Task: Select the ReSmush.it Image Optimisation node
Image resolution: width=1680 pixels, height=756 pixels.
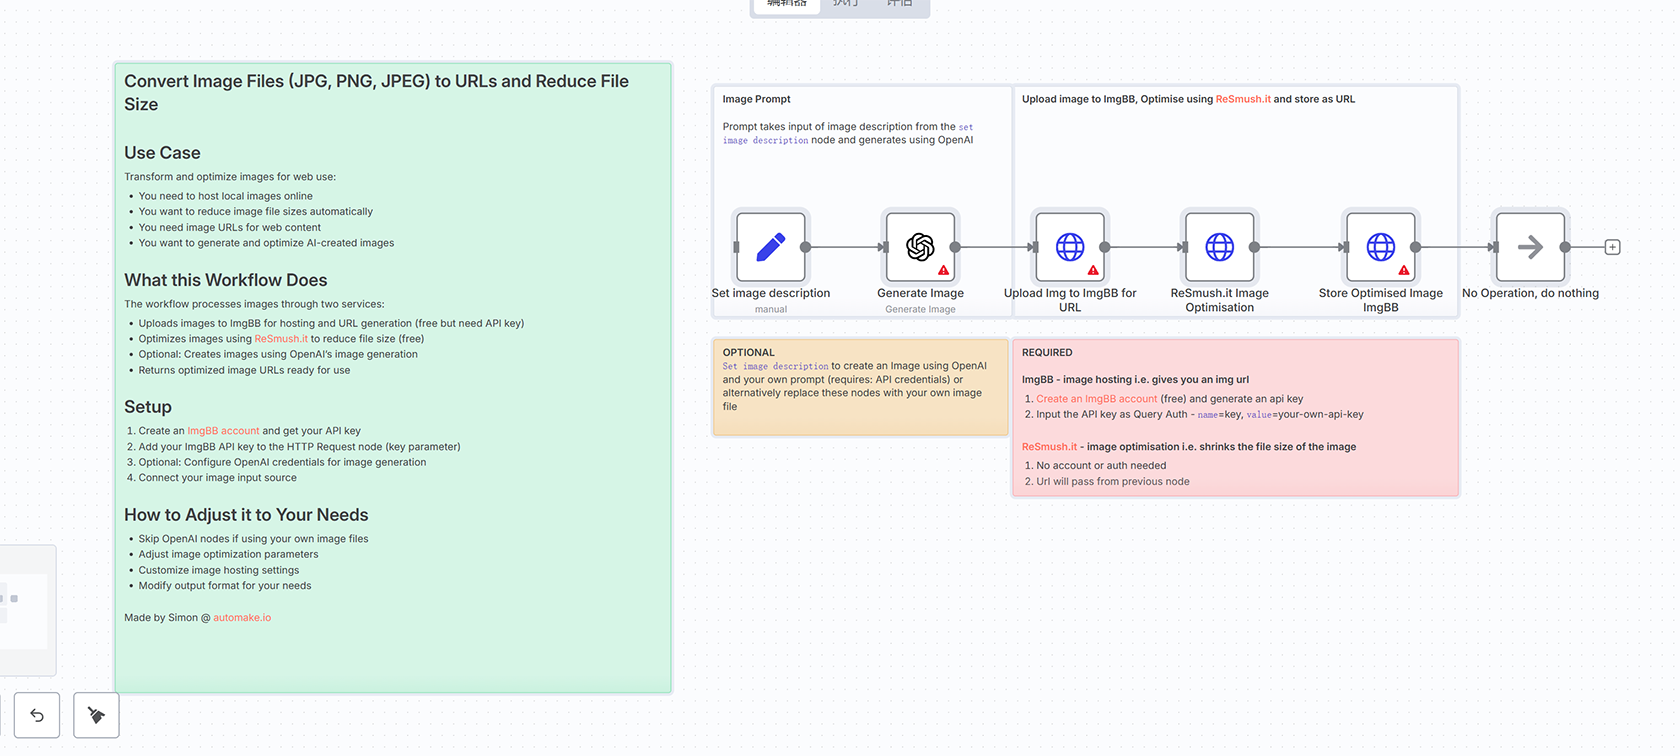Action: point(1219,247)
